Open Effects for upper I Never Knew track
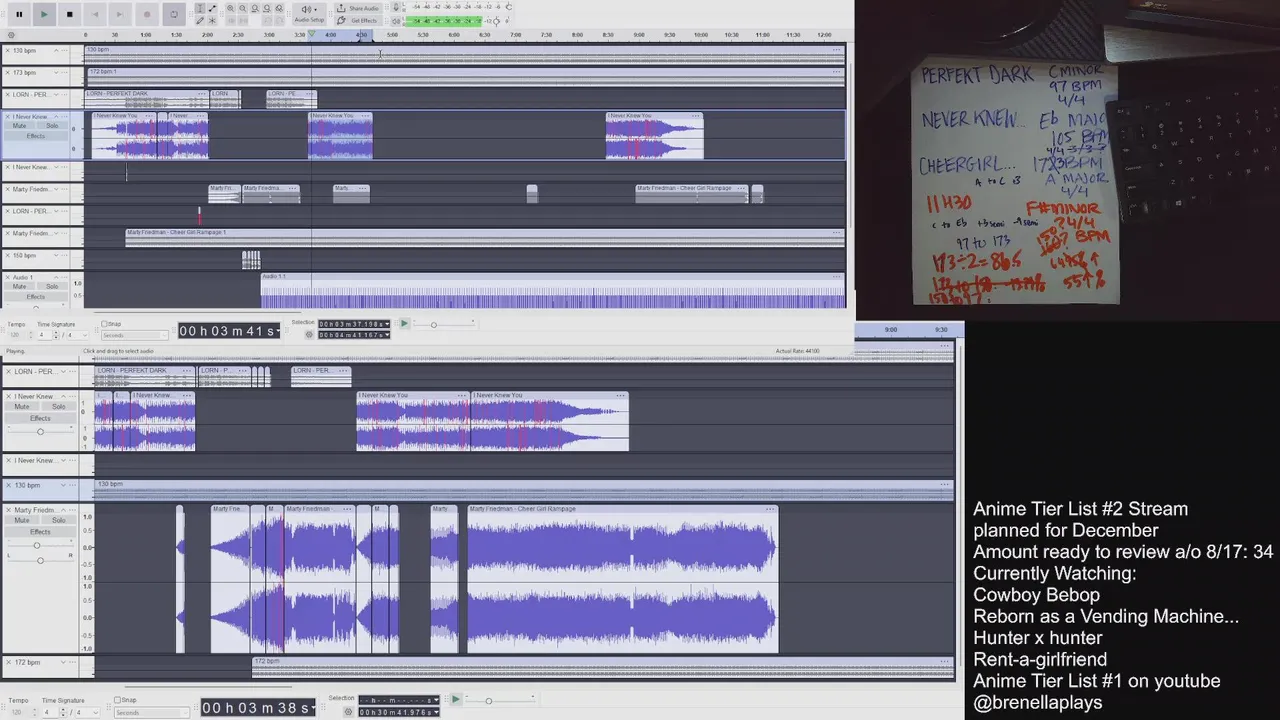Viewport: 1280px width, 720px height. (x=36, y=136)
